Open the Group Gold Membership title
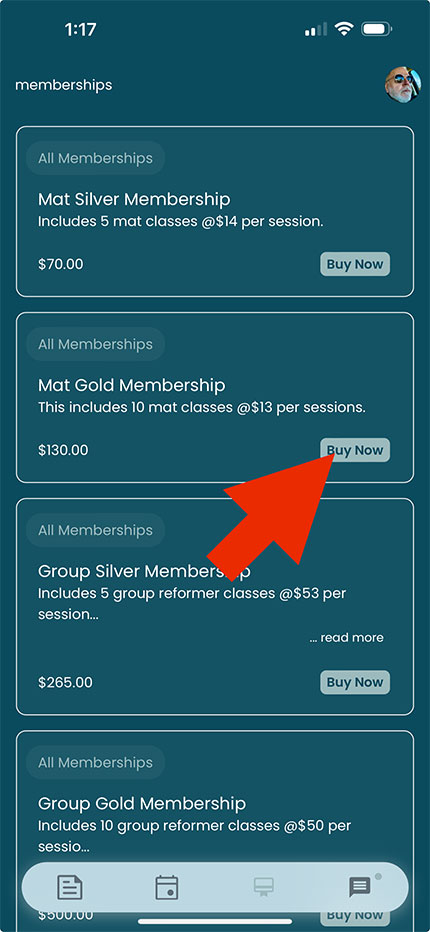 142,804
